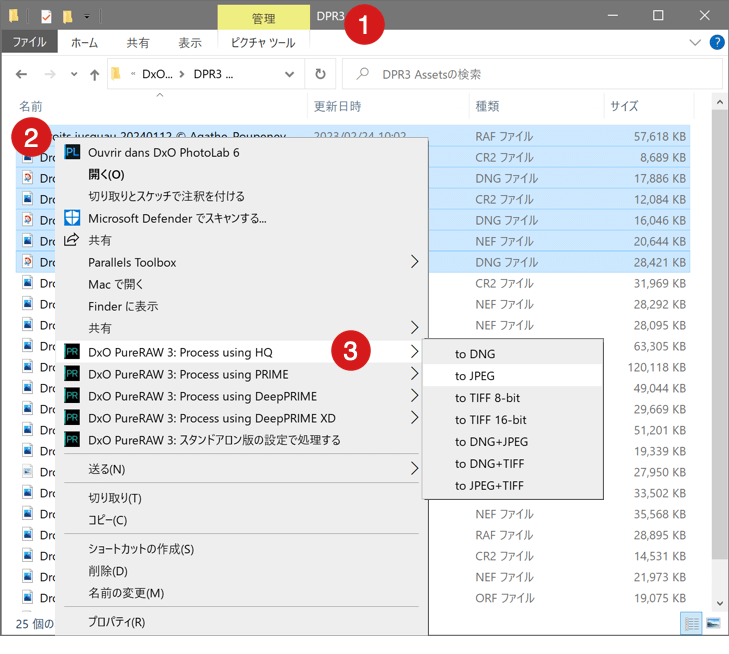Click the help question mark icon
The height and width of the screenshot is (654, 729).
717,42
